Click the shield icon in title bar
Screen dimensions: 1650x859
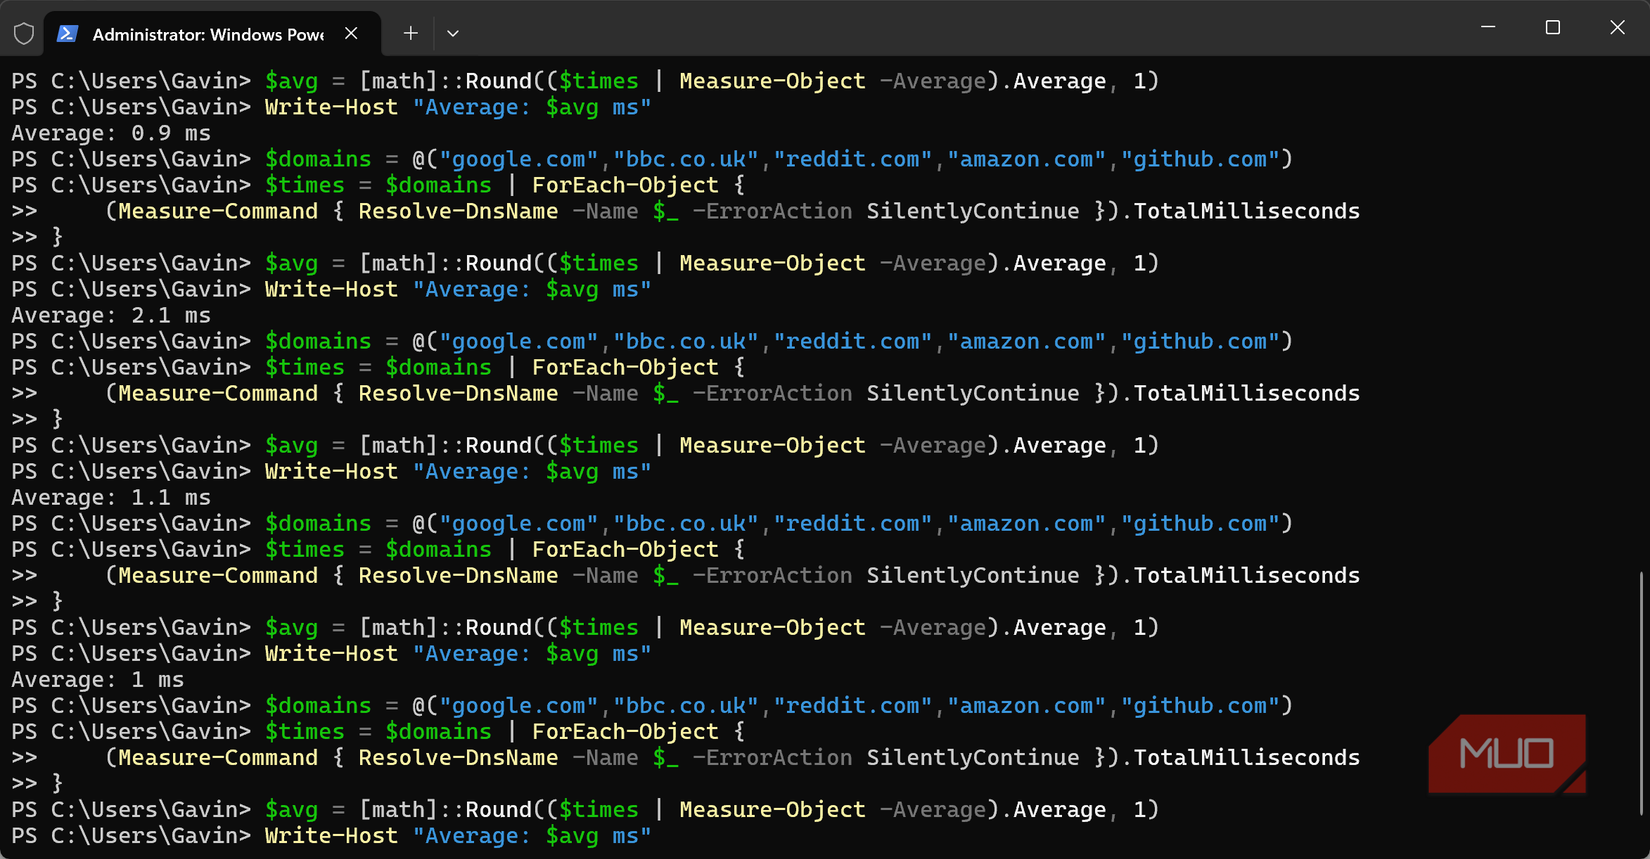click(x=24, y=34)
